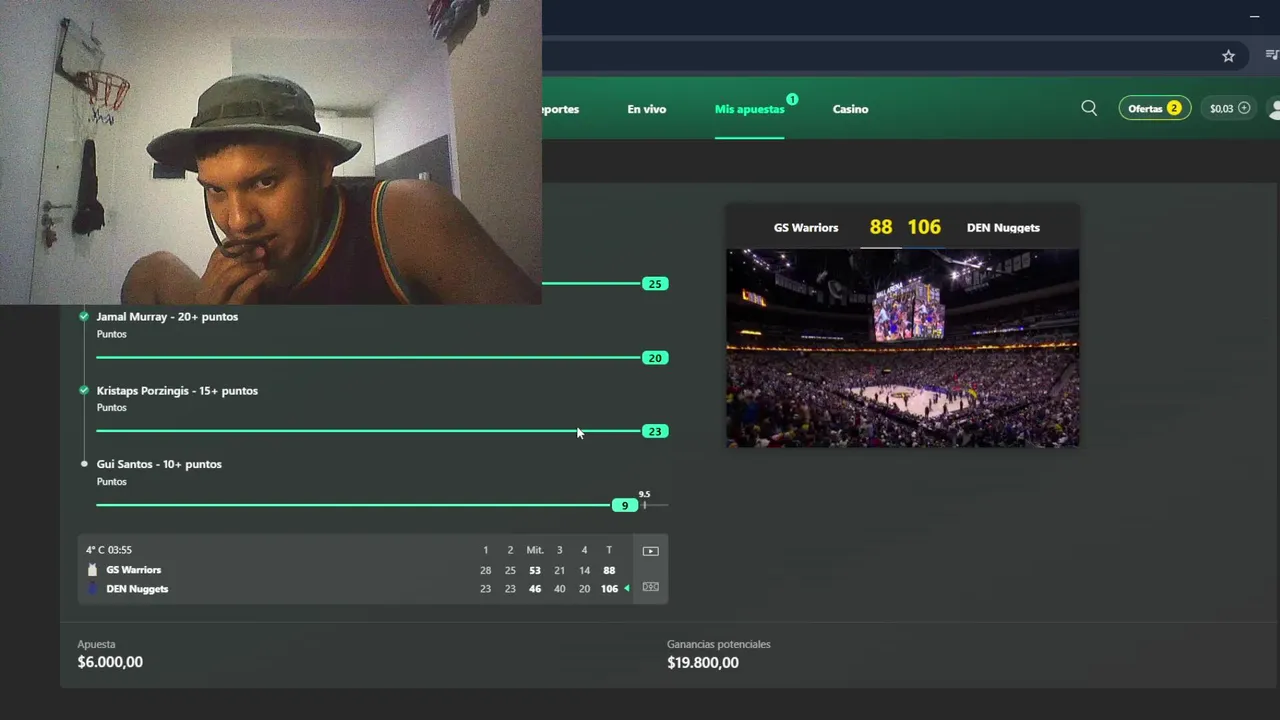Viewport: 1280px width, 720px height.
Task: Click the progress value badge showing 25
Action: (x=655, y=284)
